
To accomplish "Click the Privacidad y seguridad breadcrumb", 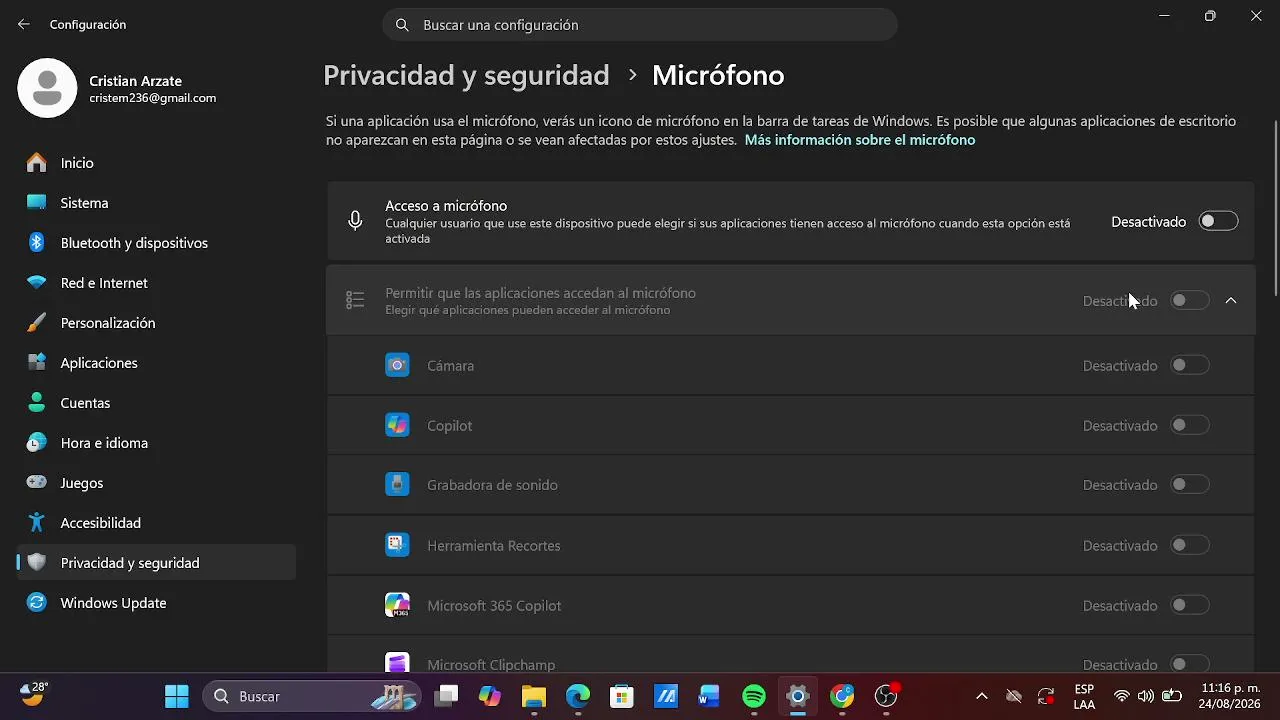I will pos(466,75).
